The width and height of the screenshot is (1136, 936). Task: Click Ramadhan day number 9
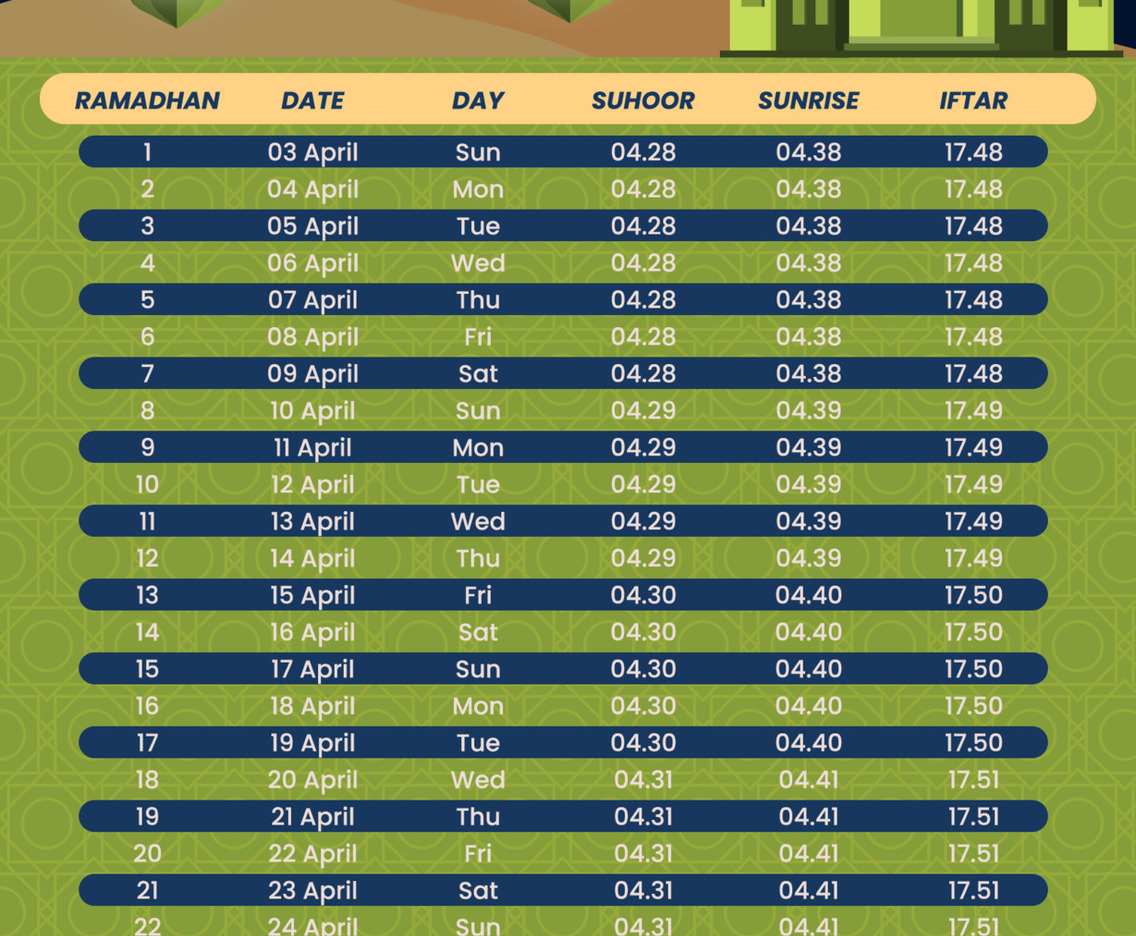coord(147,448)
